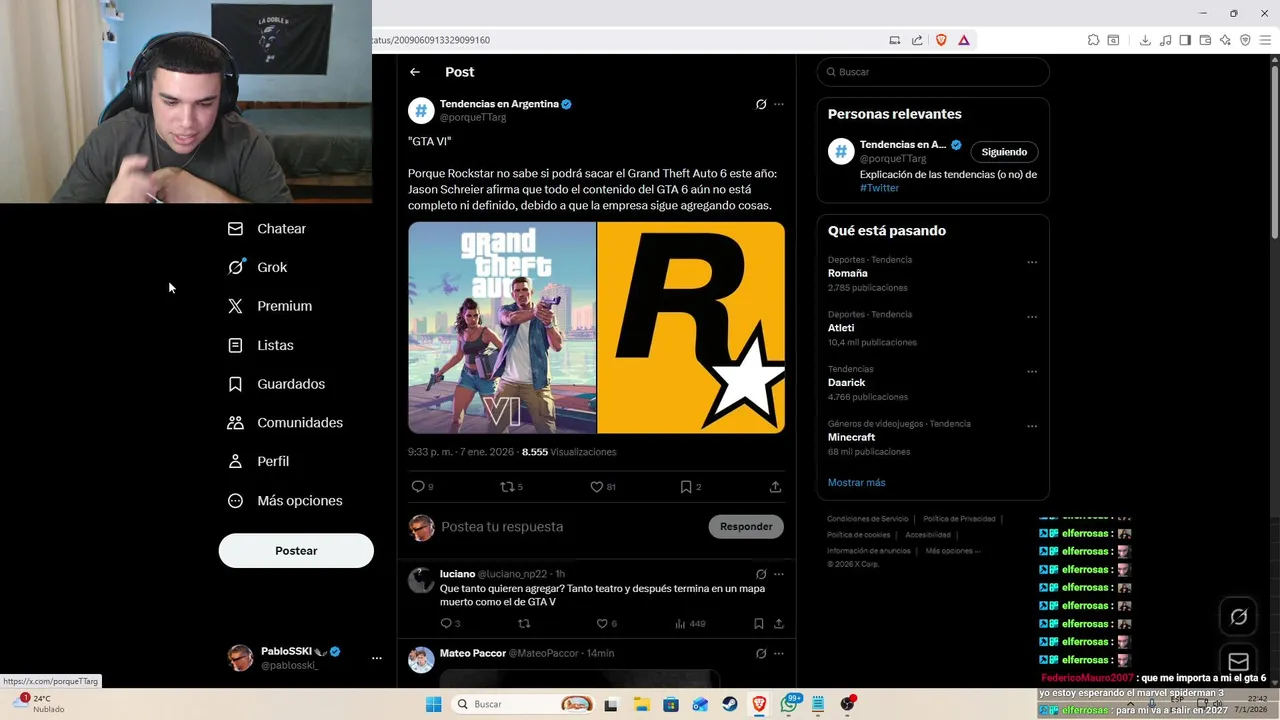
Task: View analytics showing 449 on luciano's reply
Action: click(690, 624)
